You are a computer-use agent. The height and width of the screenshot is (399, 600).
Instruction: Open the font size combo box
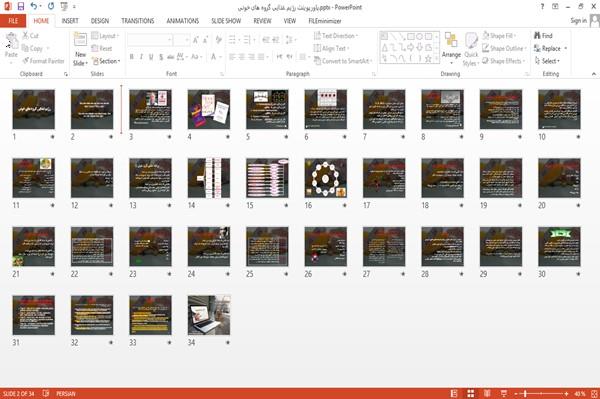click(181, 40)
